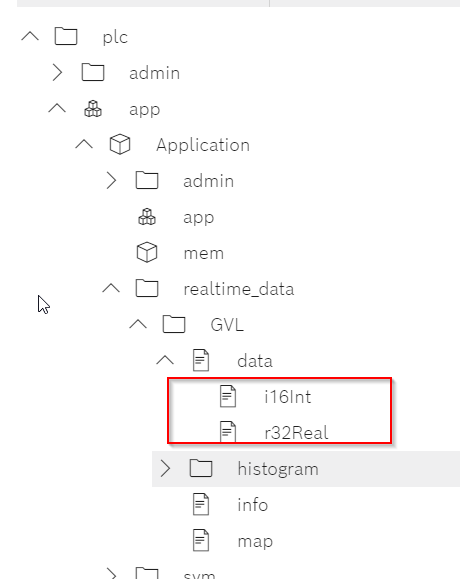
Task: Click the cube icon beside mem
Action: click(147, 253)
